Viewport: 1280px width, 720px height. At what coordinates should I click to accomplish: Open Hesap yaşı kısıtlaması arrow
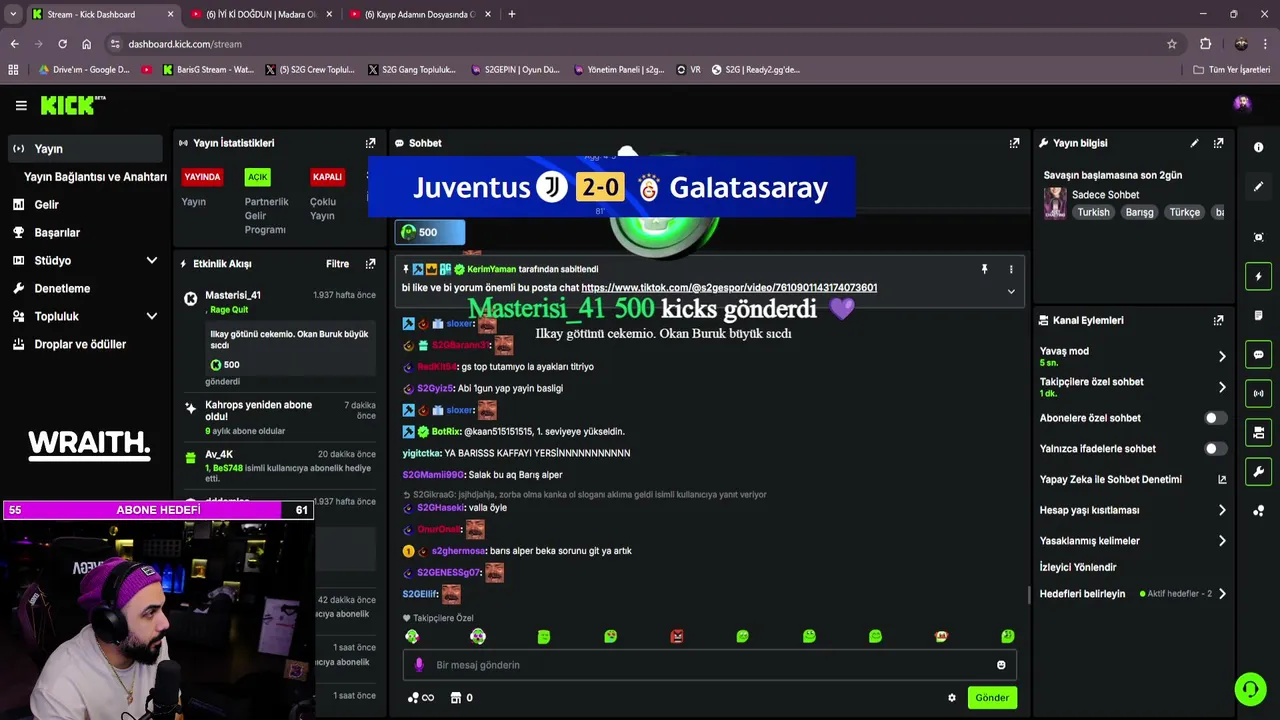coord(1222,510)
